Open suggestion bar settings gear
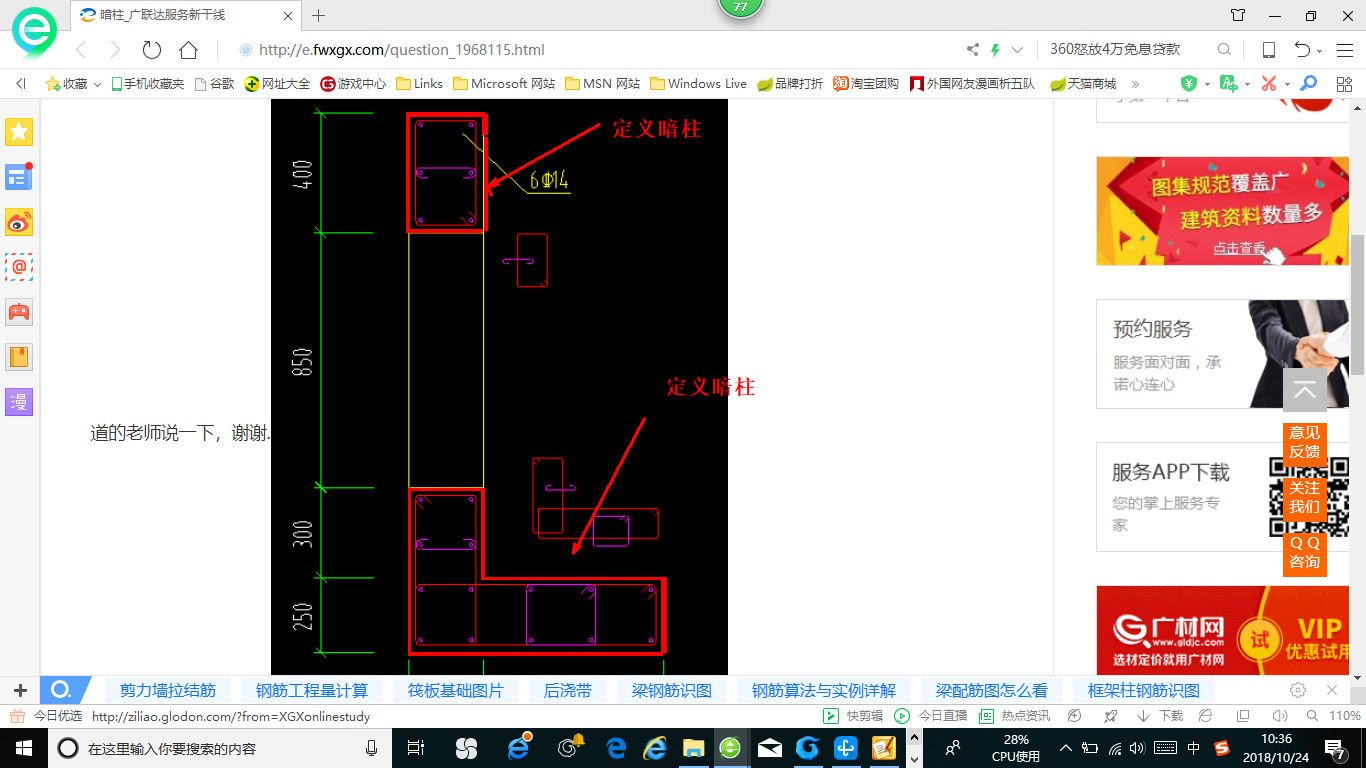This screenshot has height=768, width=1366. click(x=1298, y=690)
